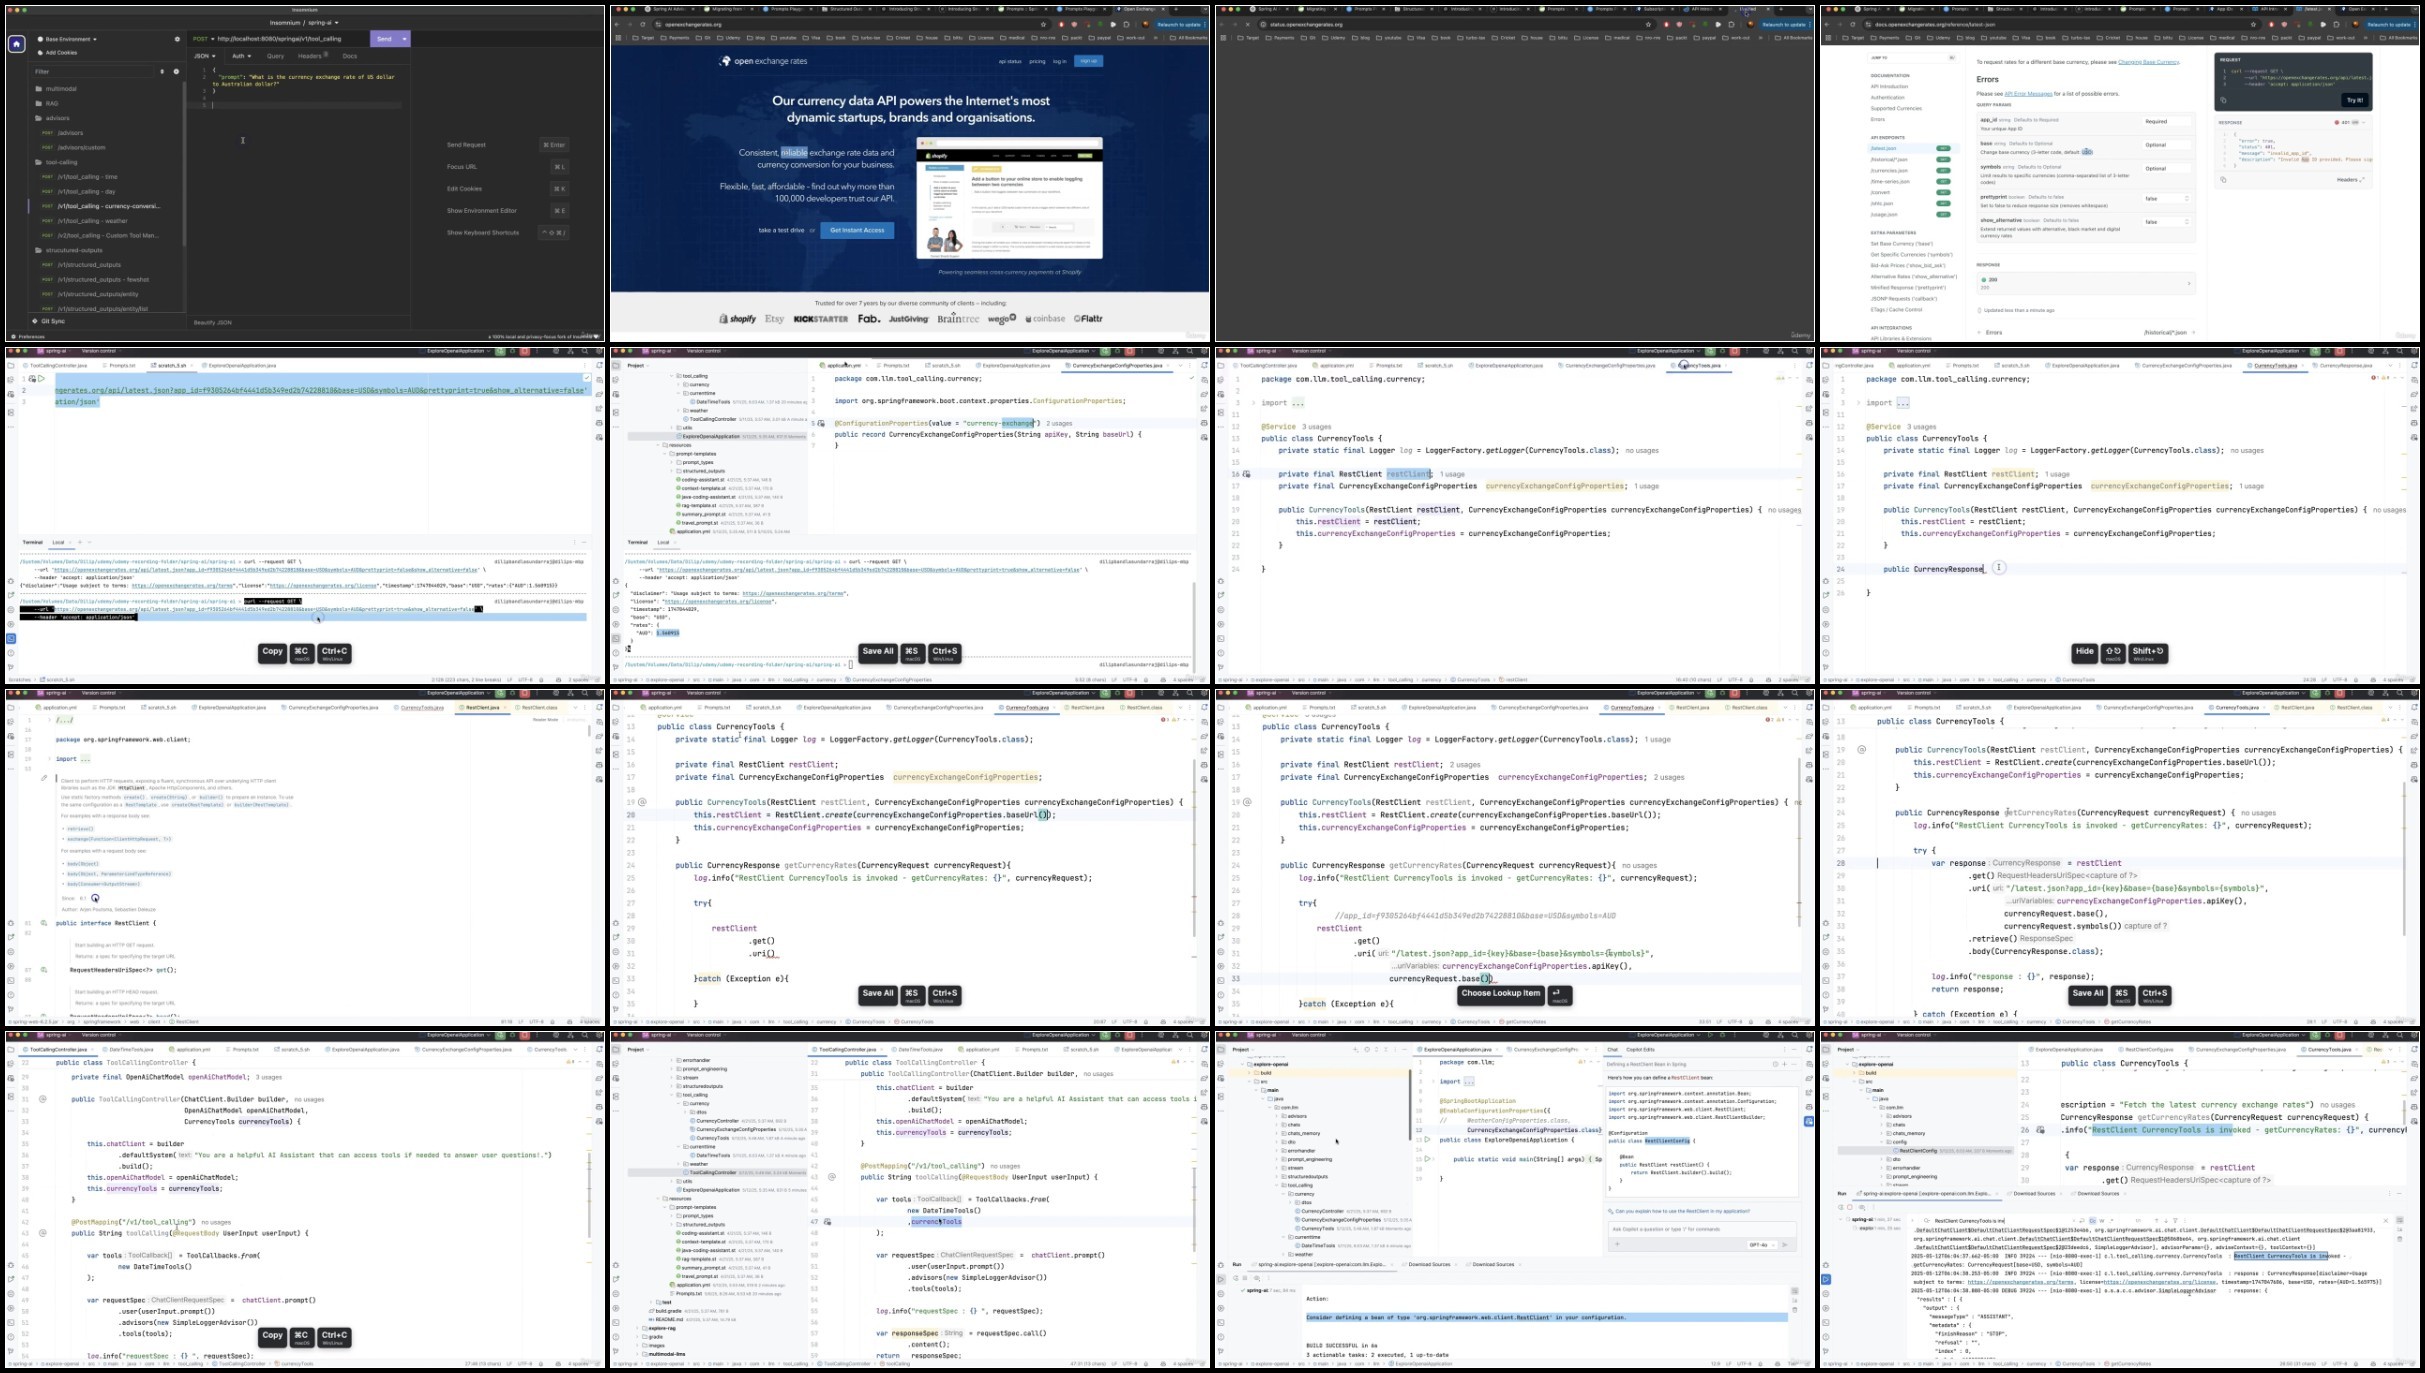
Task: Stop the spring-ai process in the Run panel toolbar
Action: tap(1851, 1207)
